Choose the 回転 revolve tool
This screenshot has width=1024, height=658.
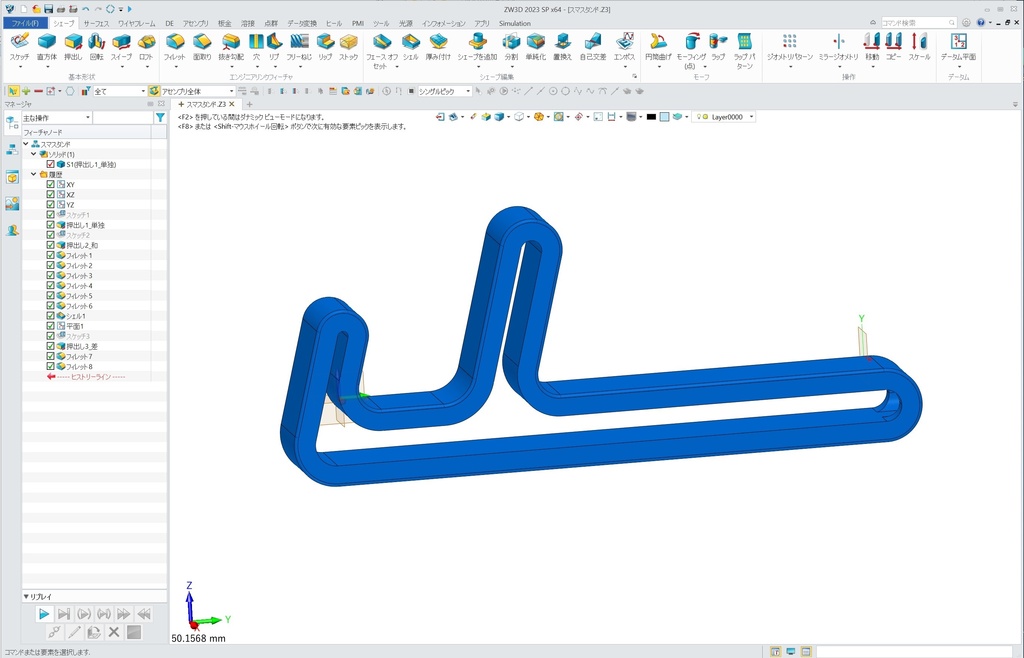97,47
